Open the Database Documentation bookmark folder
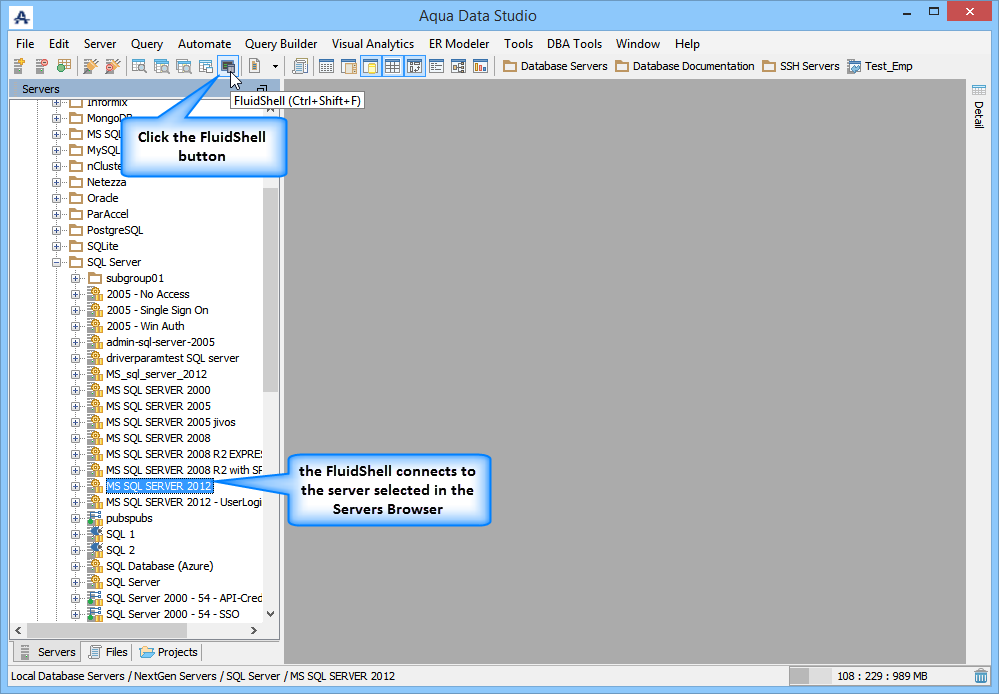 pos(684,66)
